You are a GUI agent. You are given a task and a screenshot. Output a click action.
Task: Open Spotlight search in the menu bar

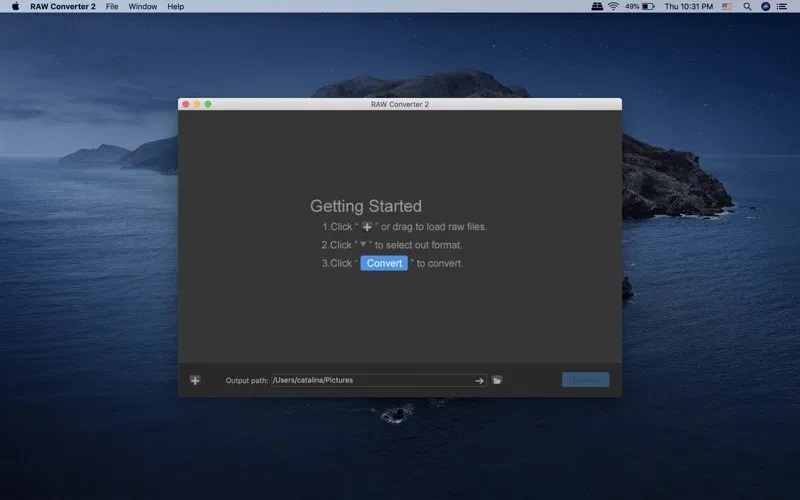[747, 6]
